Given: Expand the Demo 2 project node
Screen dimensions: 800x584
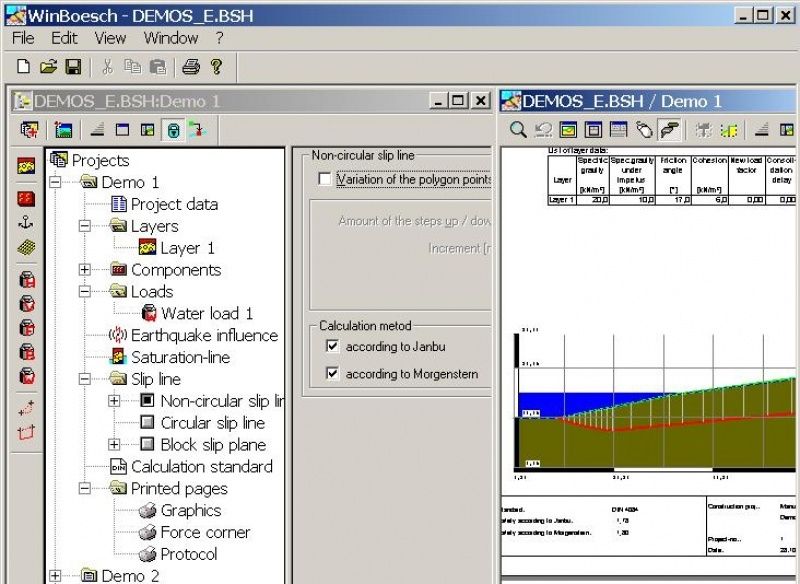Looking at the screenshot, I should (55, 576).
